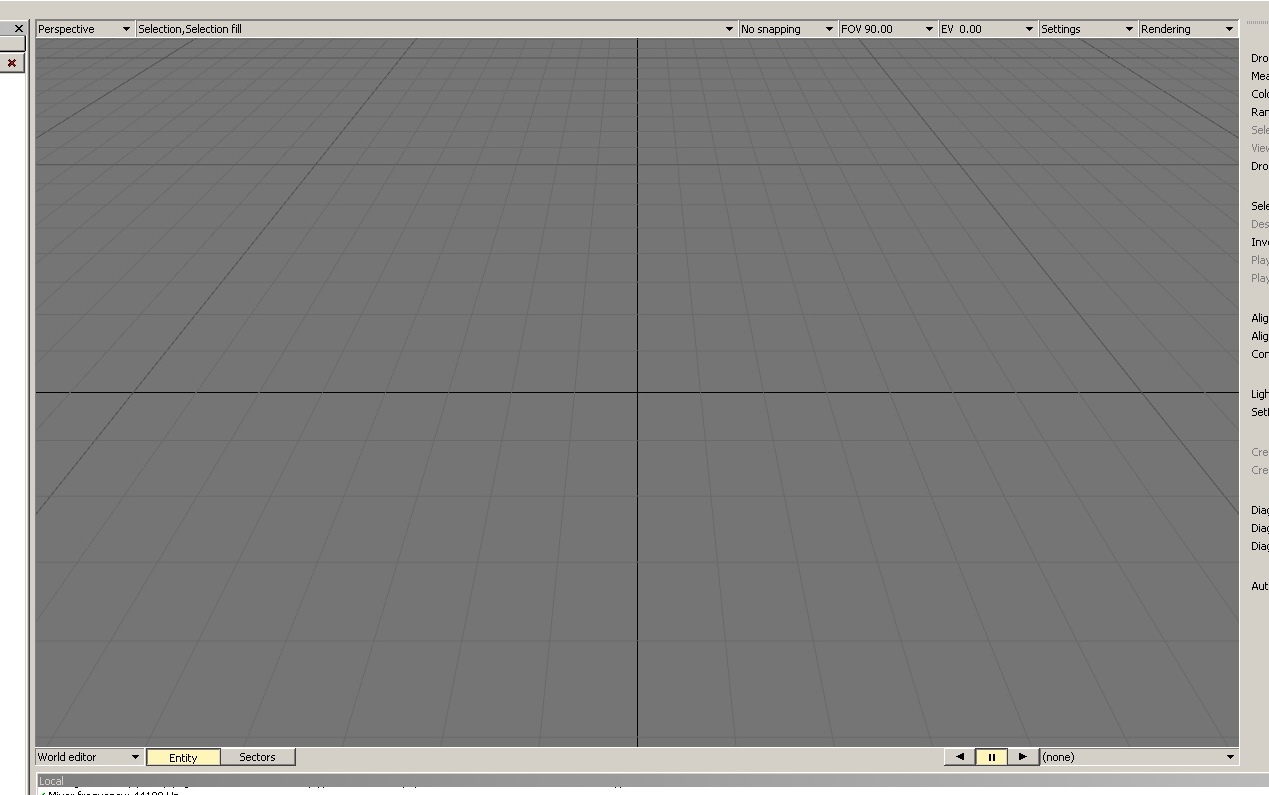The height and width of the screenshot is (795, 1269).
Task: Open the Perspective view mode dropdown
Action: click(85, 29)
